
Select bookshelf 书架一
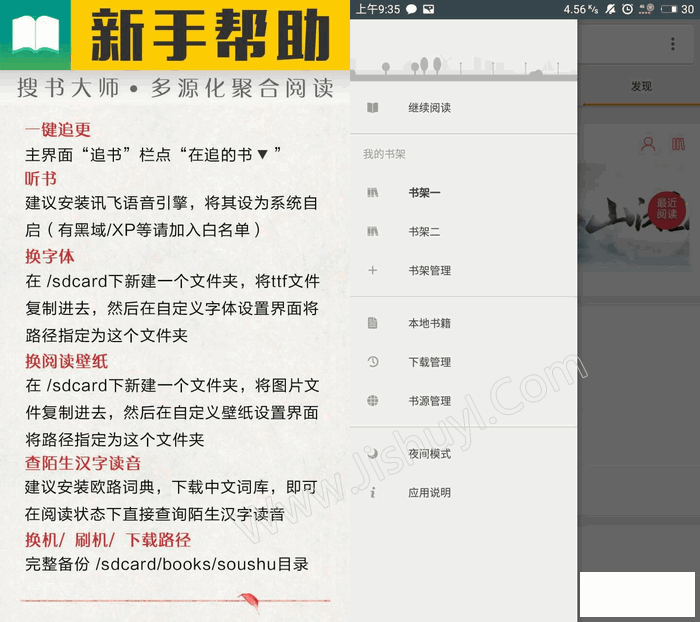(463, 193)
